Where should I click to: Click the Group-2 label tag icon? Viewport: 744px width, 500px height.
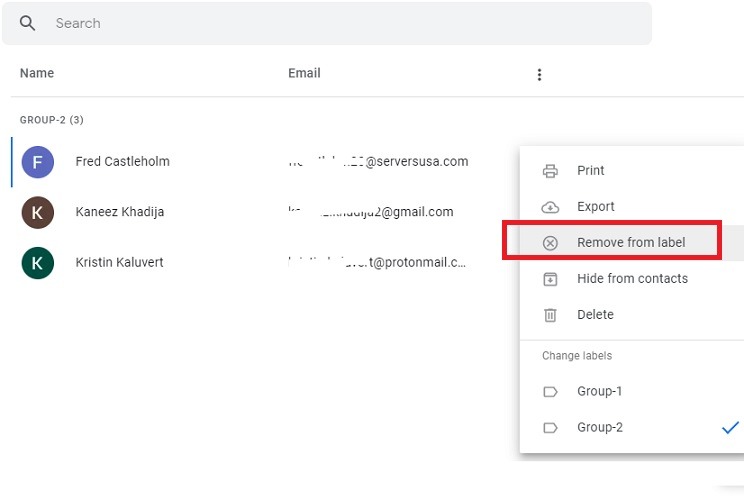pyautogui.click(x=550, y=428)
